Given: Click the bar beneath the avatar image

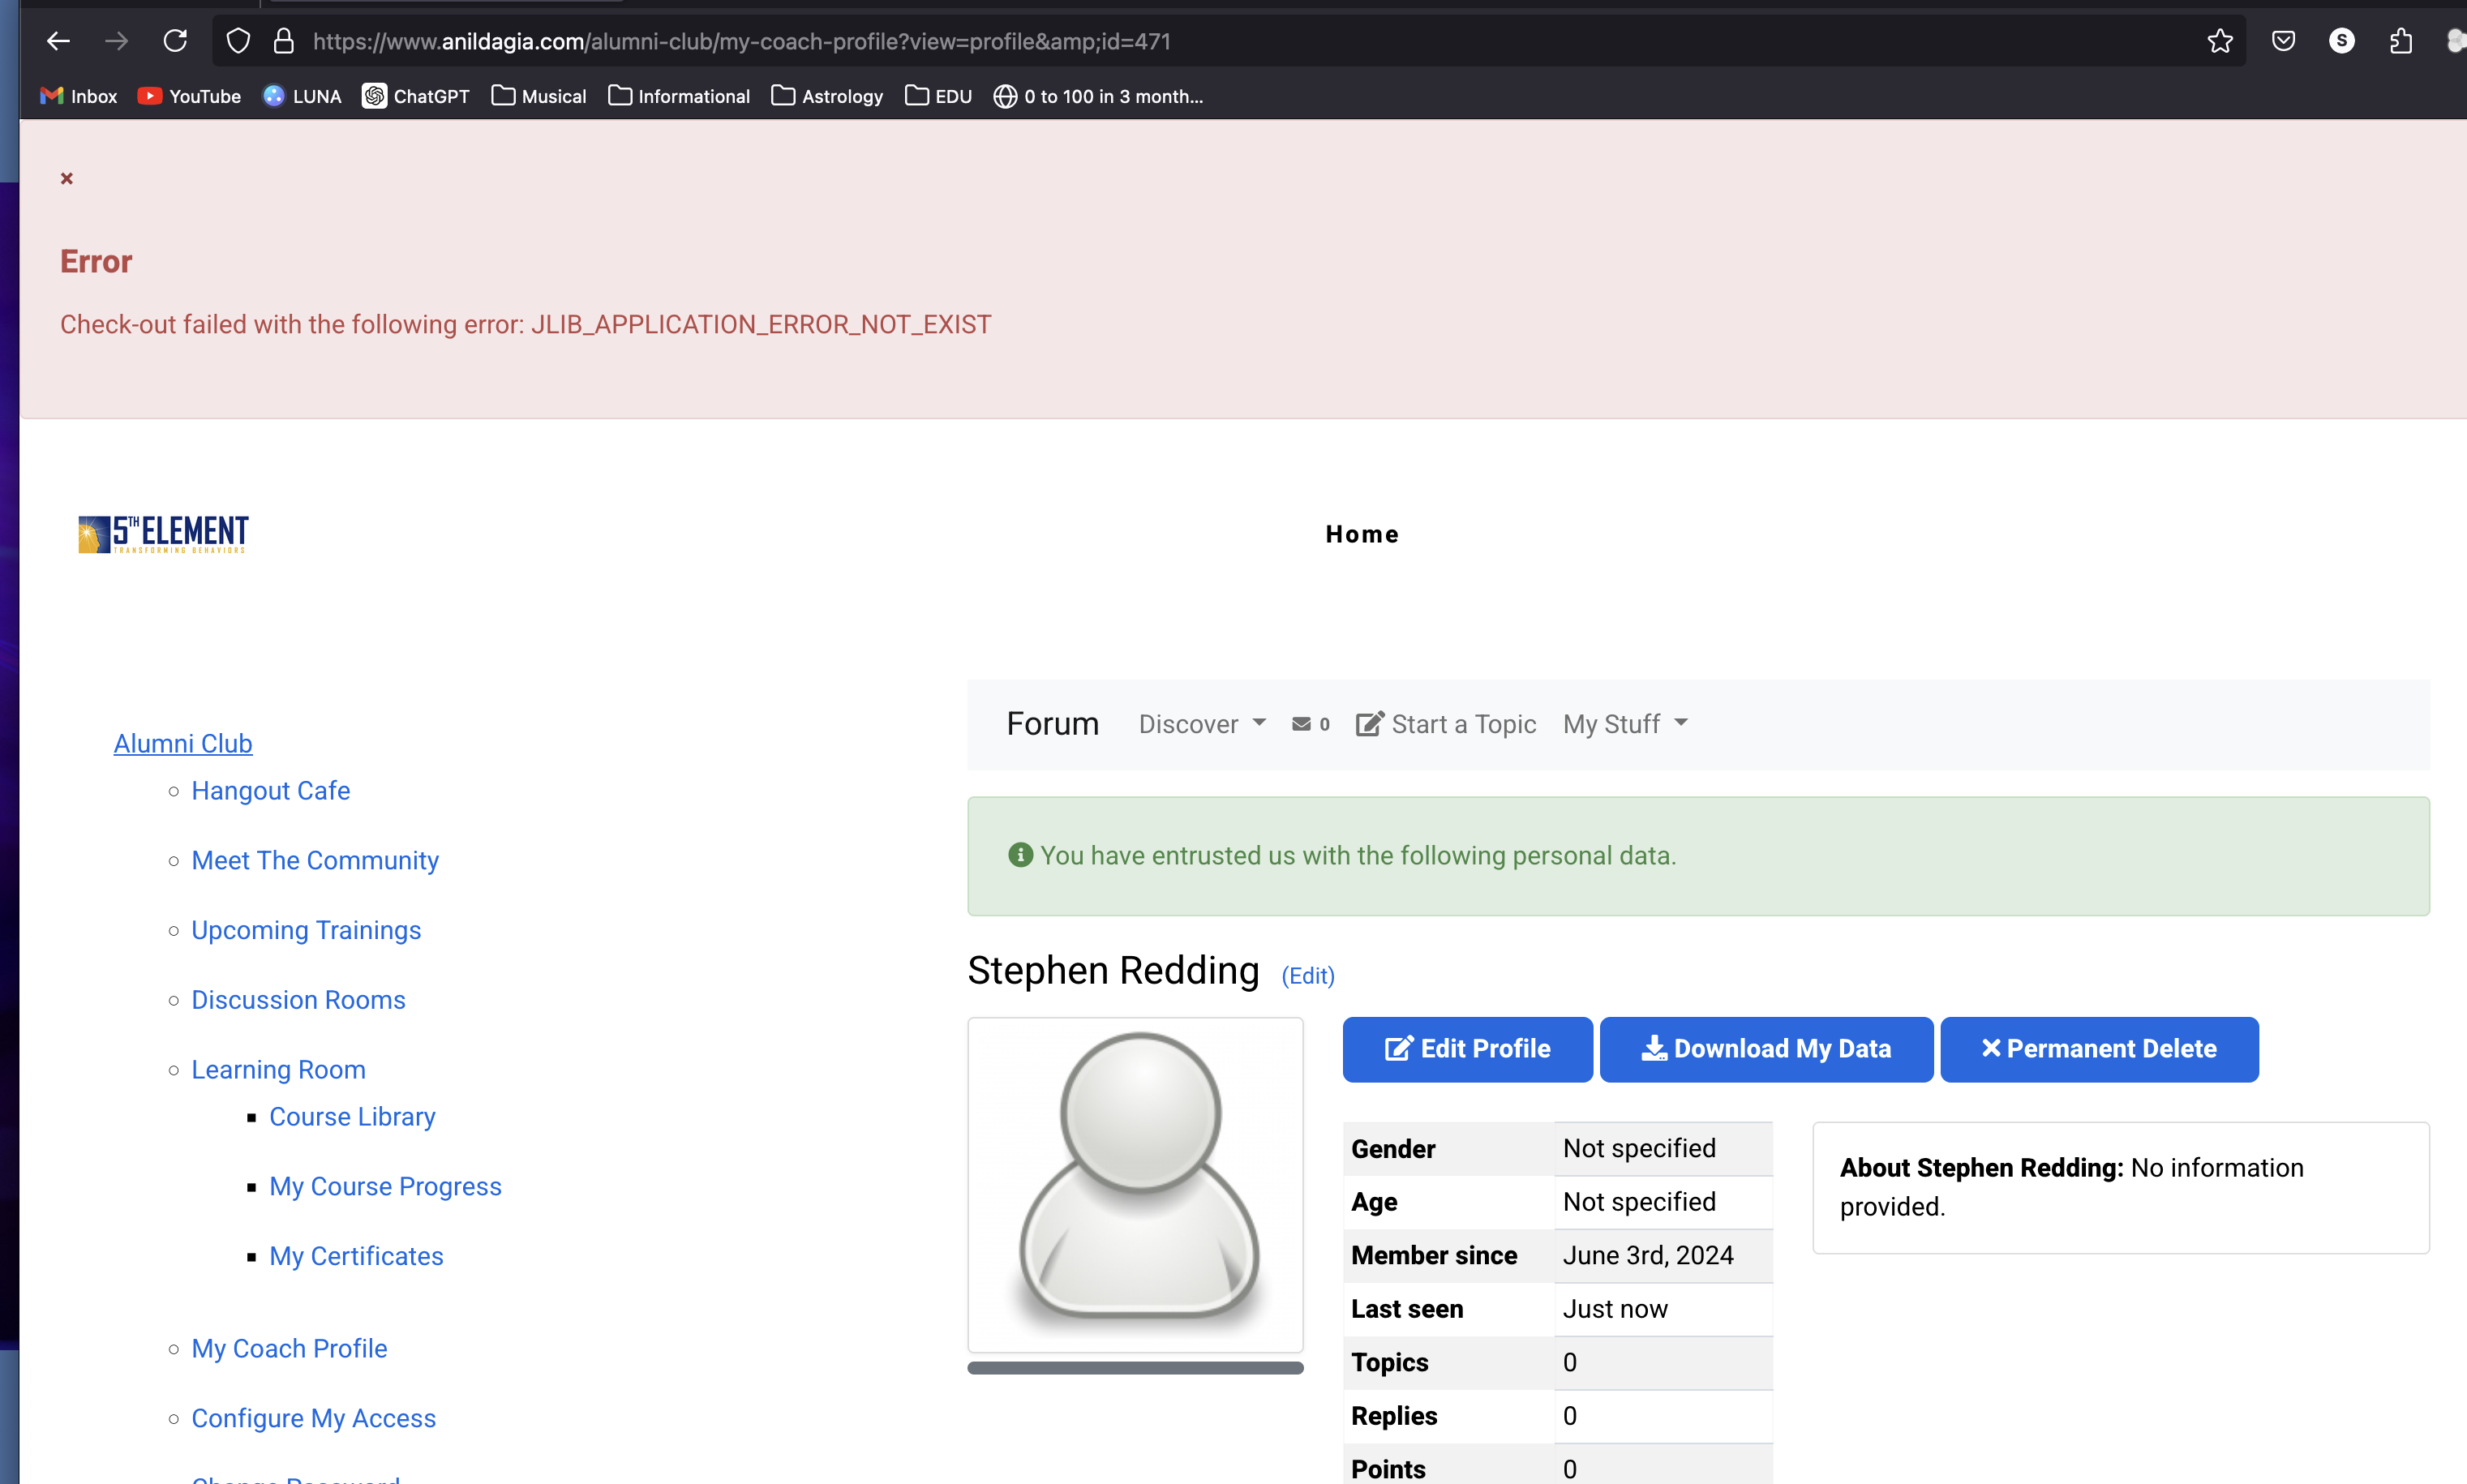Looking at the screenshot, I should click(1135, 1368).
